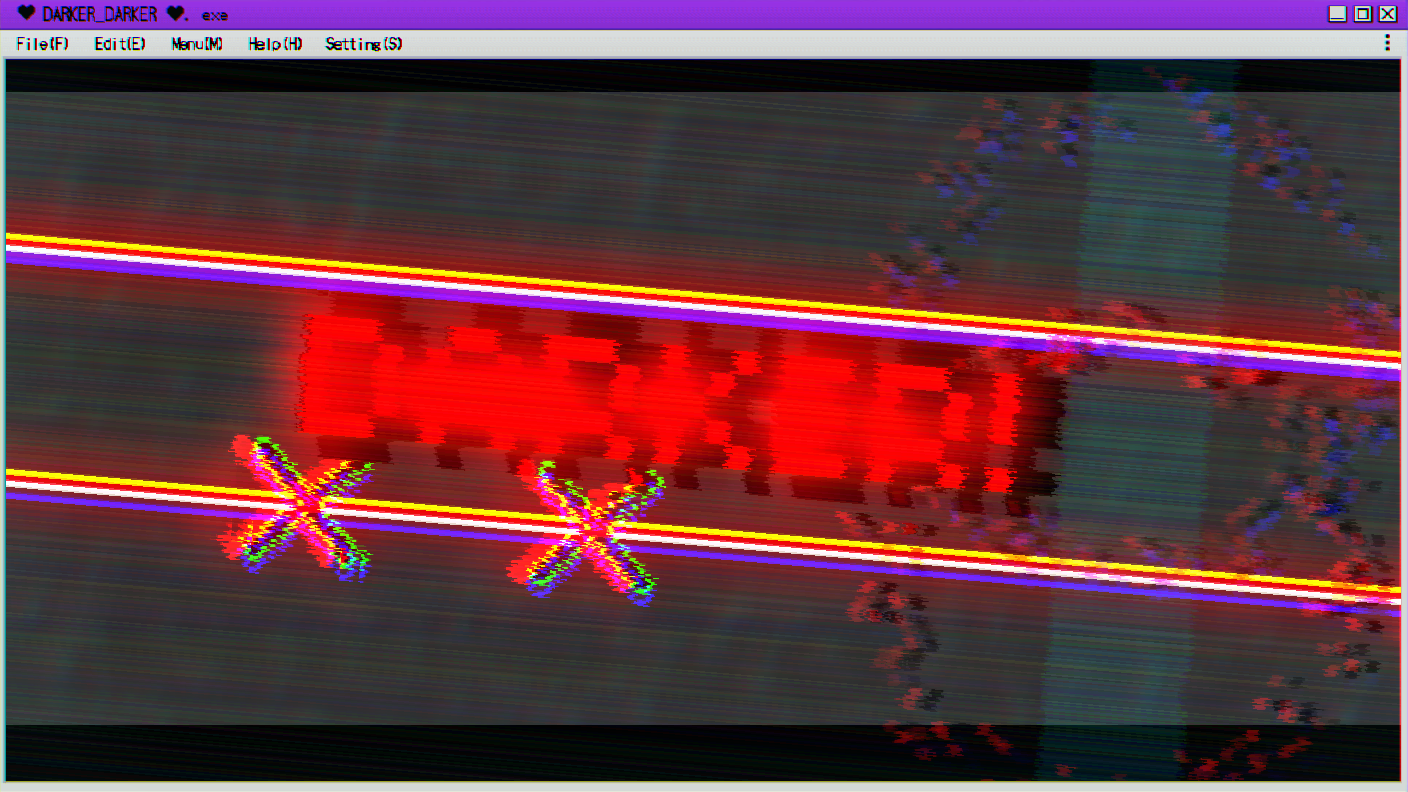Open the File(F) menu

pyautogui.click(x=43, y=44)
